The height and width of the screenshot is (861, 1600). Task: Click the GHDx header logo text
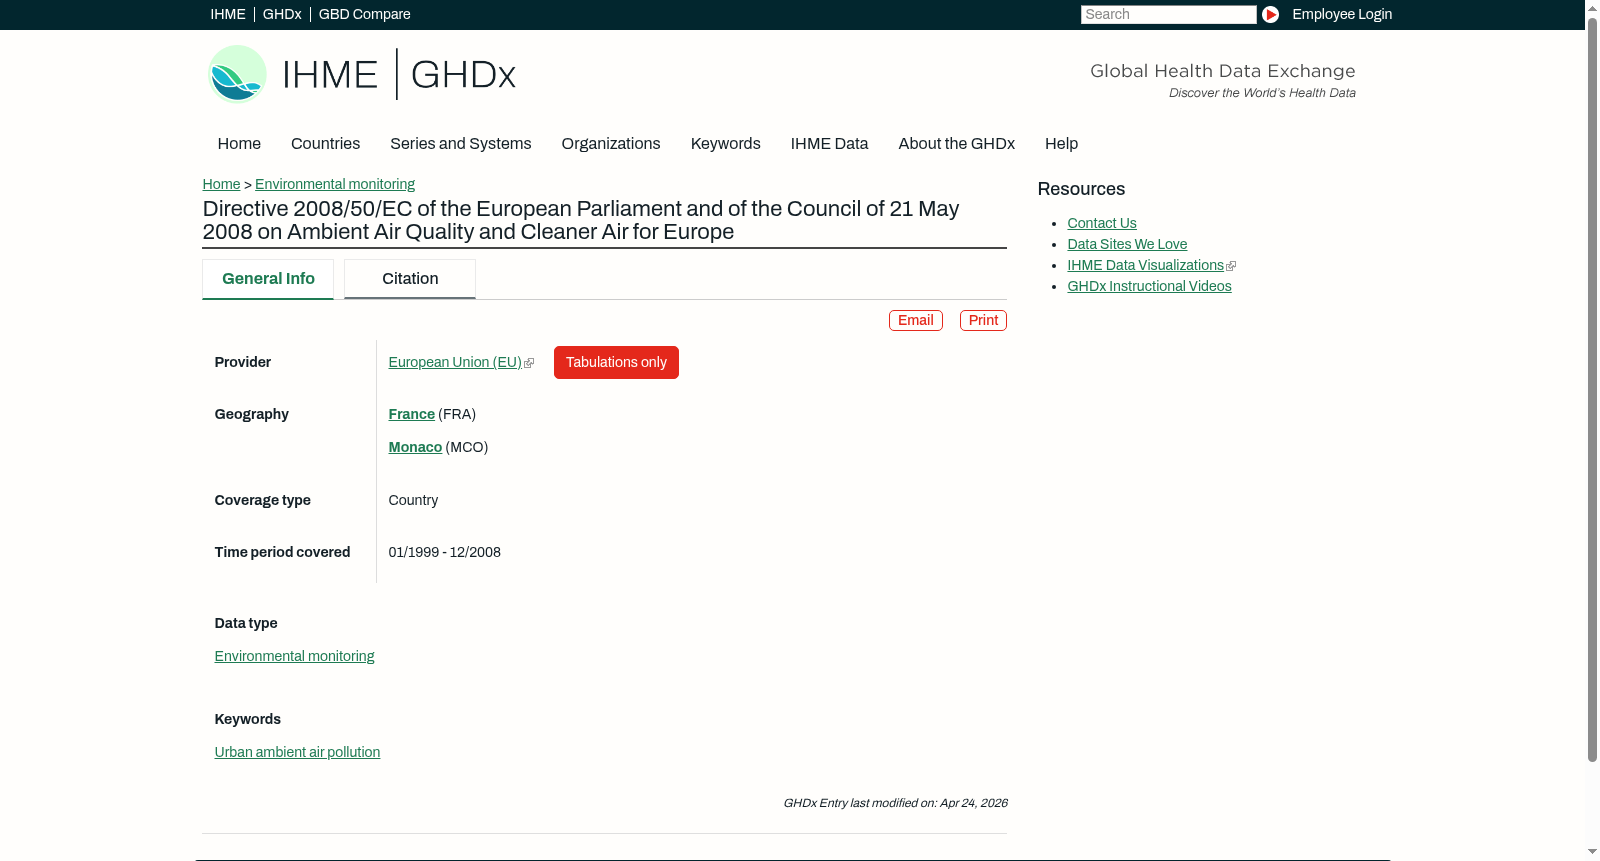[x=463, y=75]
